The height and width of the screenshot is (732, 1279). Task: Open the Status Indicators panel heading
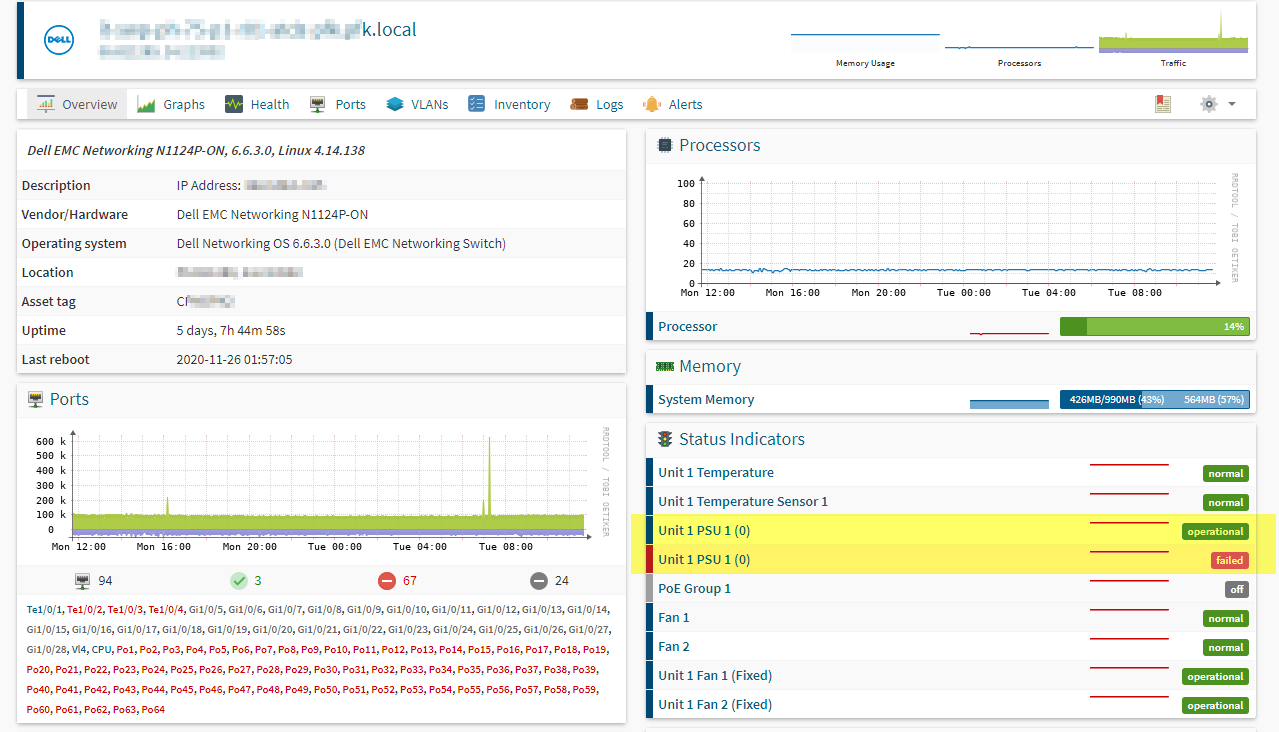click(742, 439)
